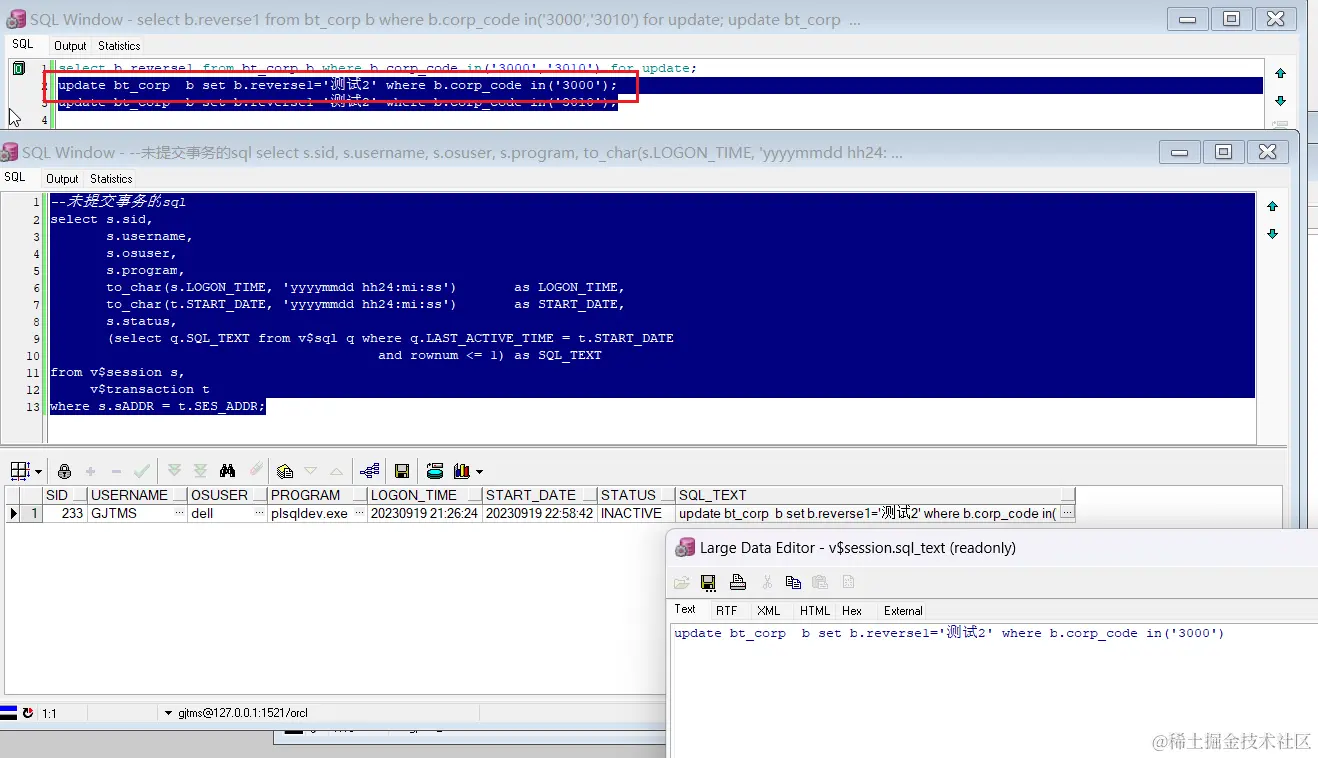Click the save results floppy icon in grid toolbar
This screenshot has width=1318, height=758.
402,471
